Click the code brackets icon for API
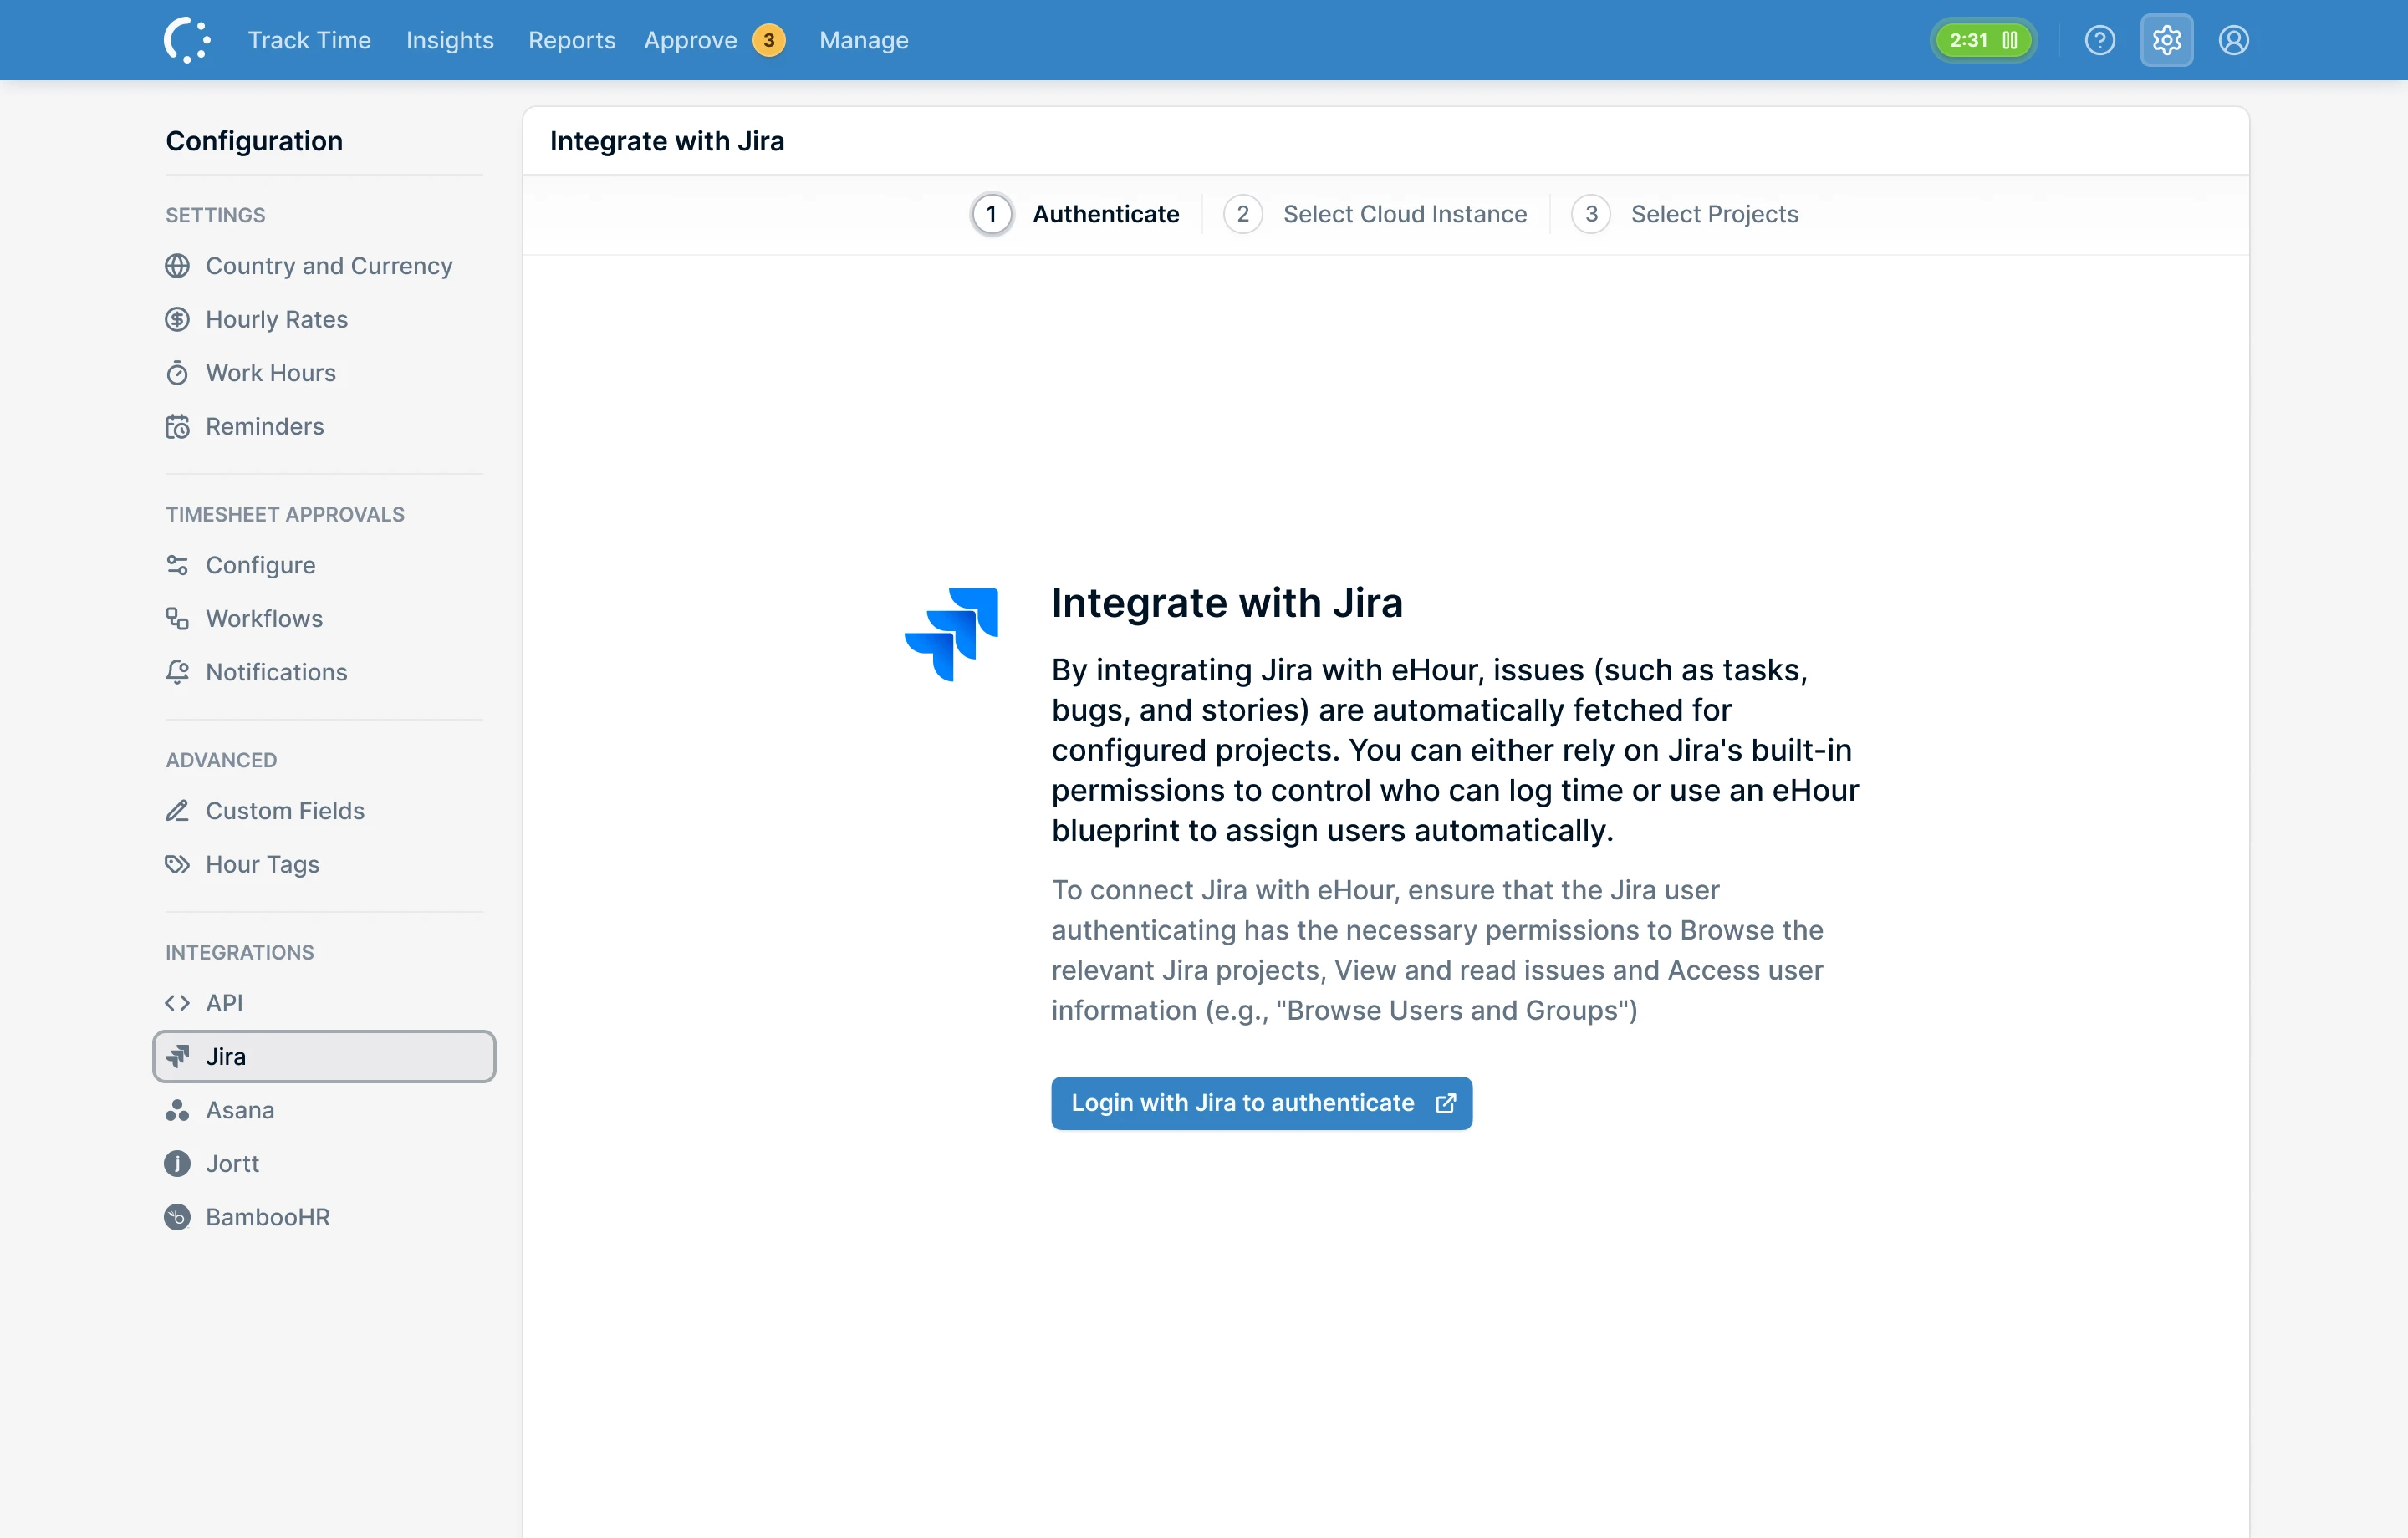 coord(177,1003)
